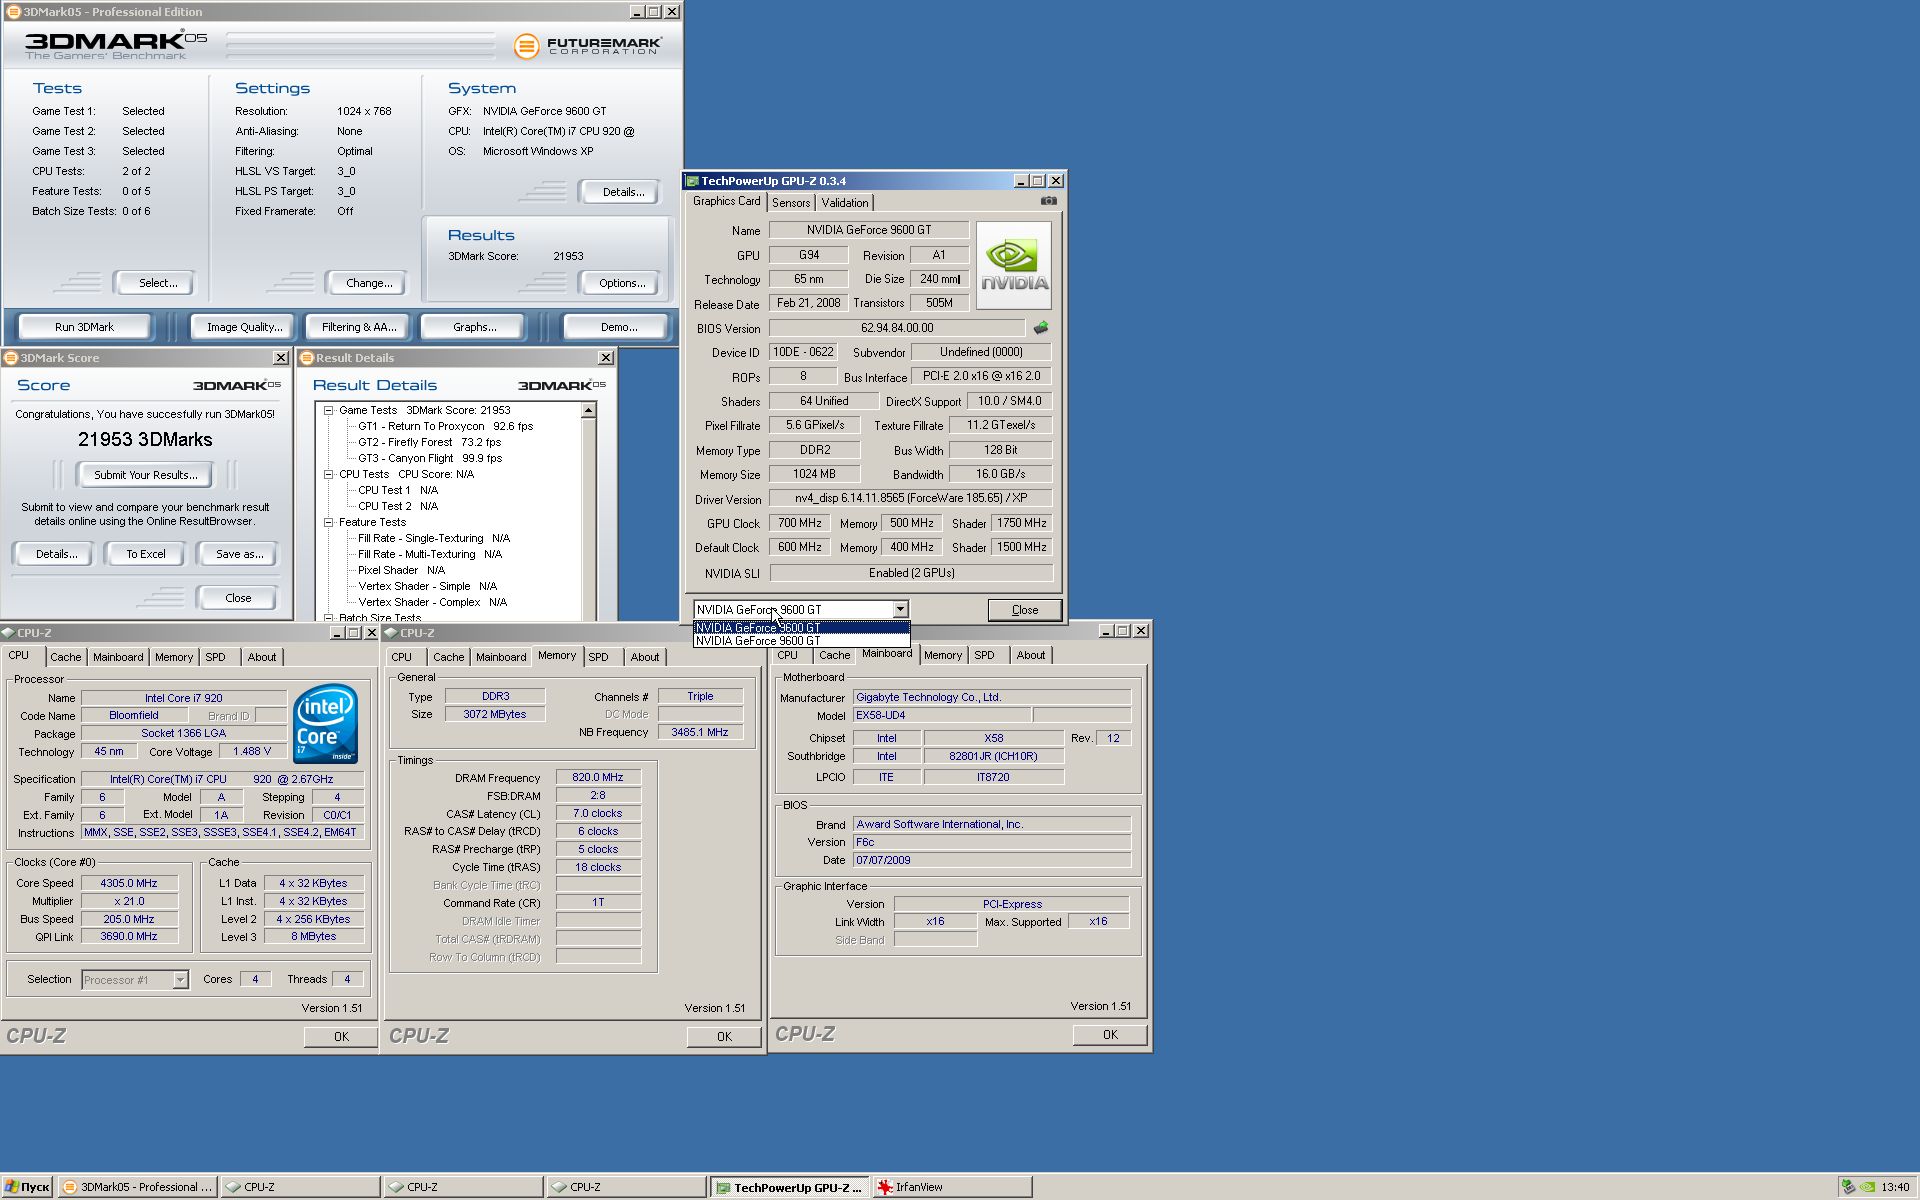Viewport: 1920px width, 1200px height.
Task: Close the 3DMark Score window
Action: 281,358
